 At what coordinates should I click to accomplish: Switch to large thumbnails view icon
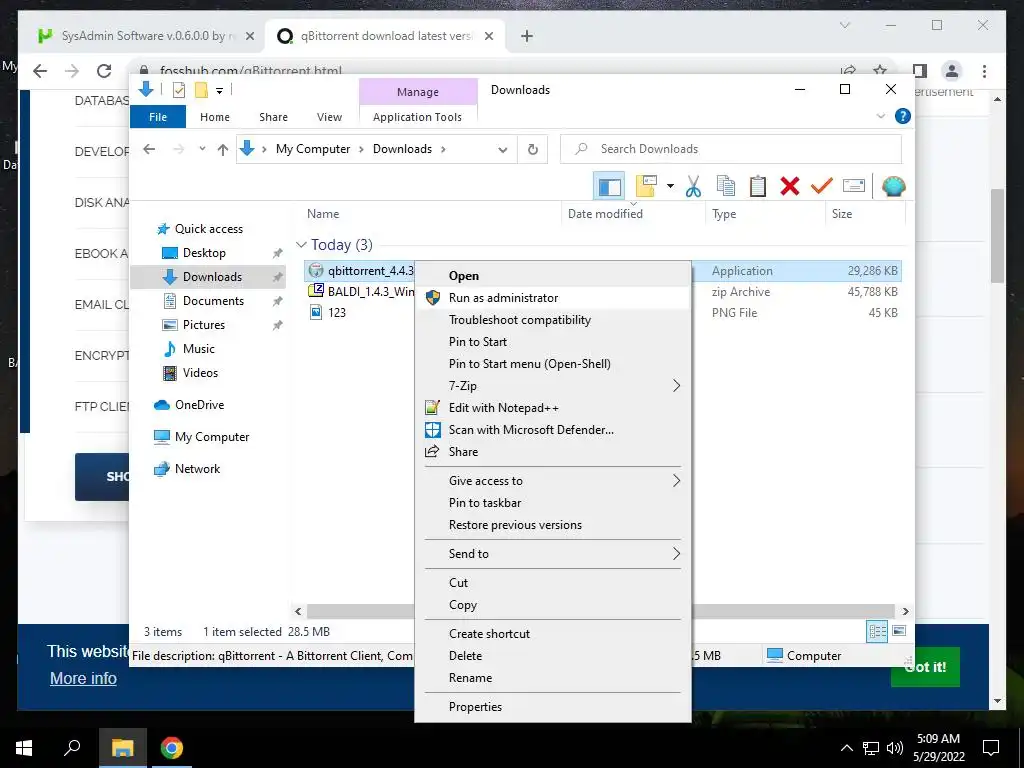899,631
